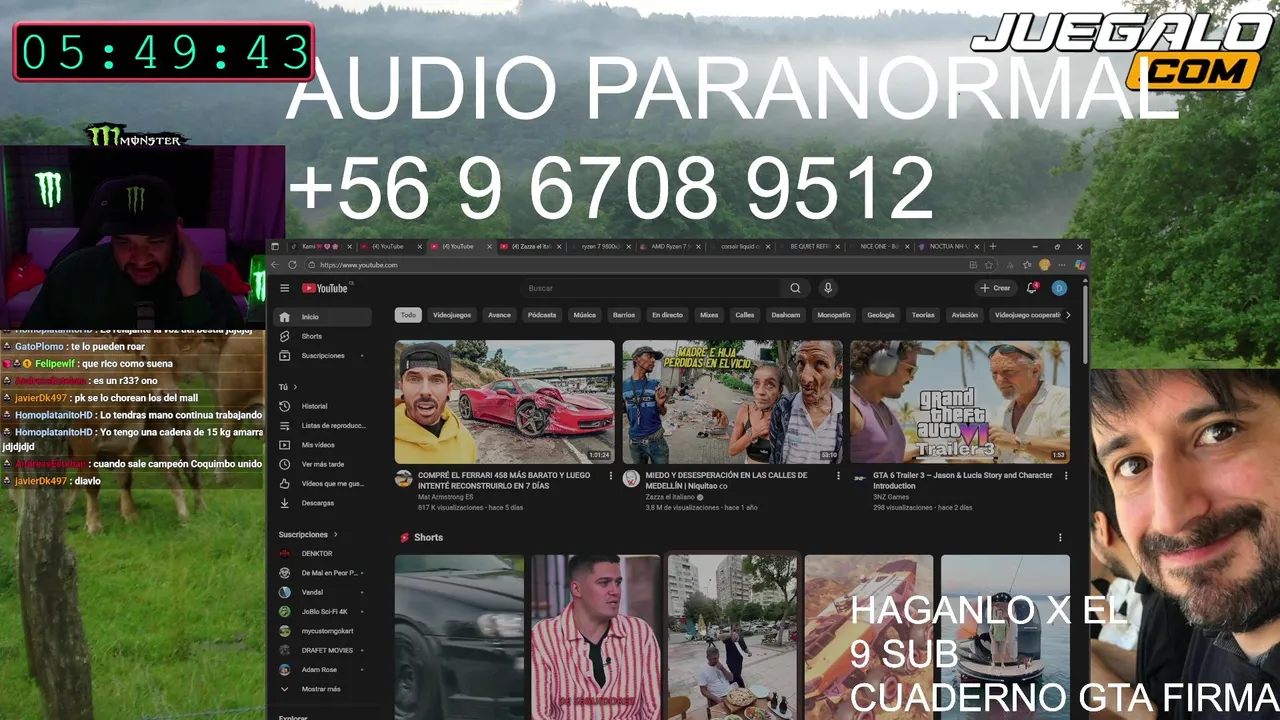Switch to AMD Ryzen 7 browser tab
The width and height of the screenshot is (1280, 720).
click(x=670, y=246)
